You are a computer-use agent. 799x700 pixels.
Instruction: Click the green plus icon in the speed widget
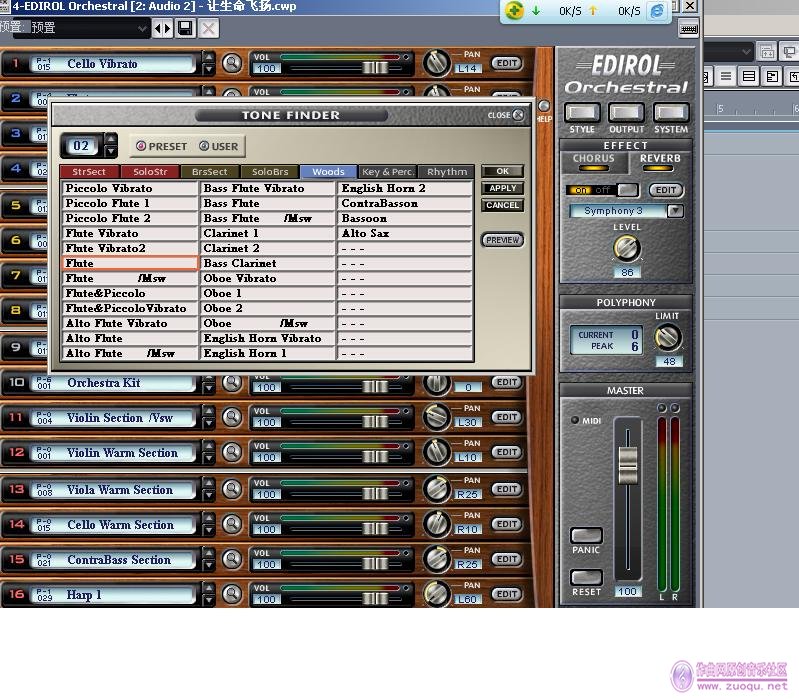click(514, 11)
